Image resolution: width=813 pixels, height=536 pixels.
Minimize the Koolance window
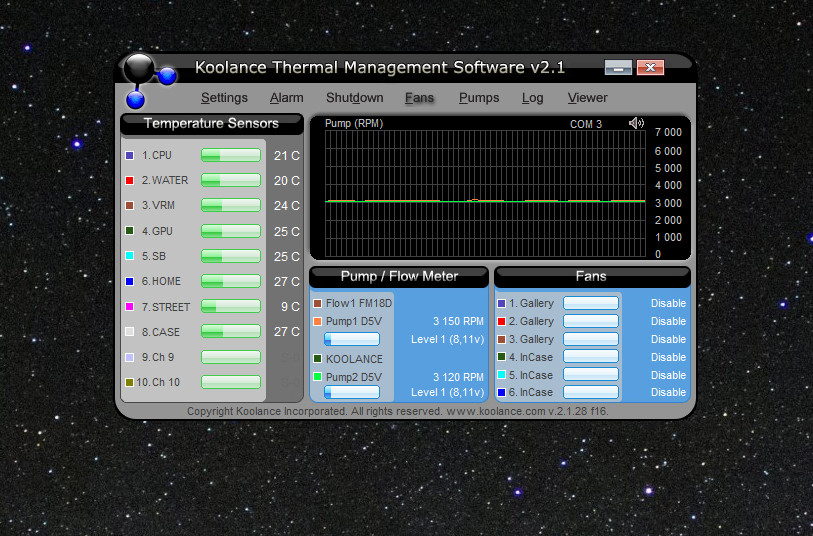(618, 67)
